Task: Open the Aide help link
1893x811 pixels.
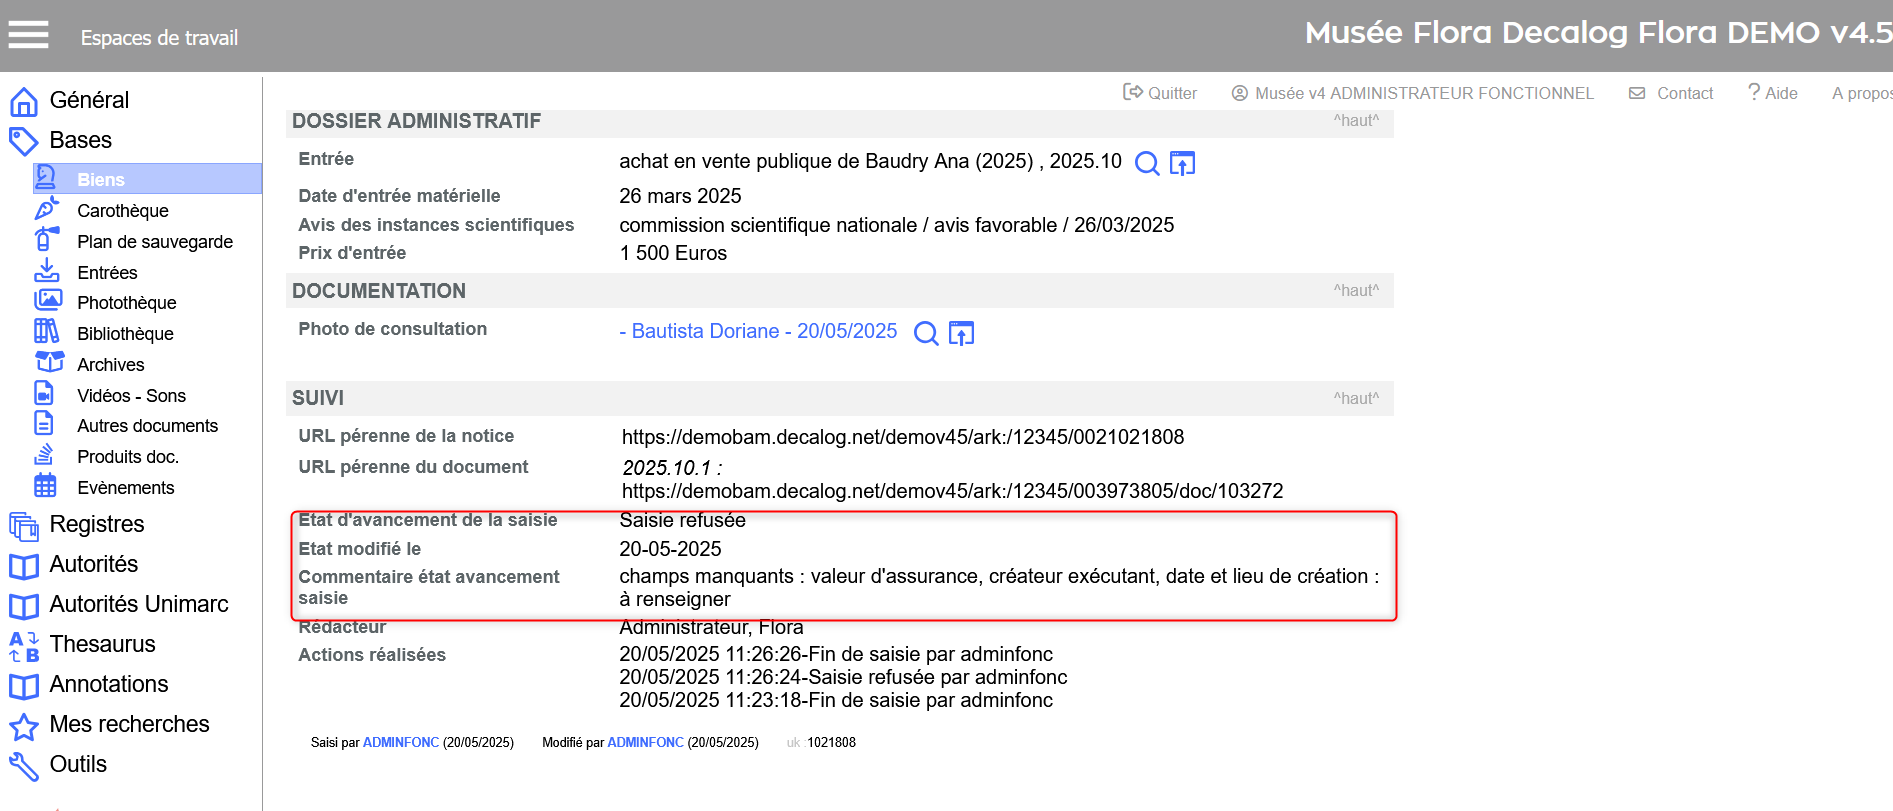Action: click(x=1772, y=93)
